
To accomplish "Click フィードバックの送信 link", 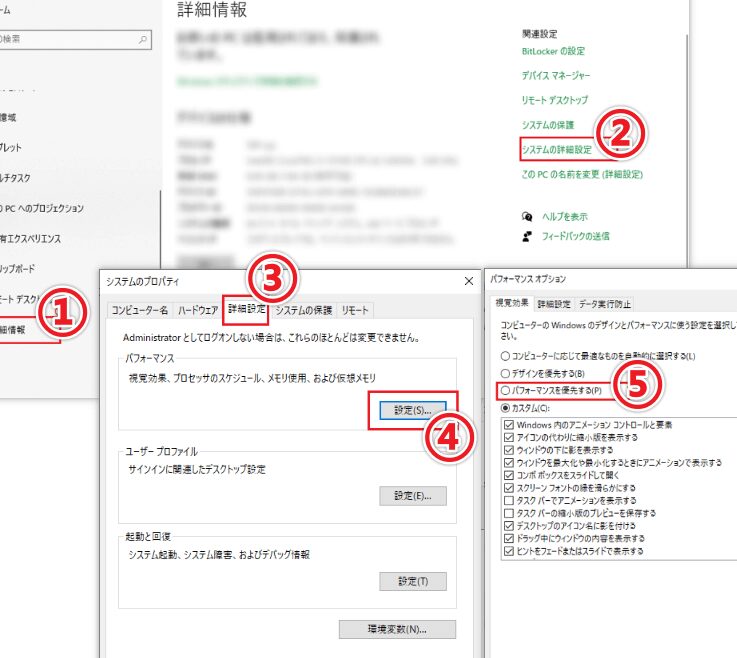I will [575, 236].
